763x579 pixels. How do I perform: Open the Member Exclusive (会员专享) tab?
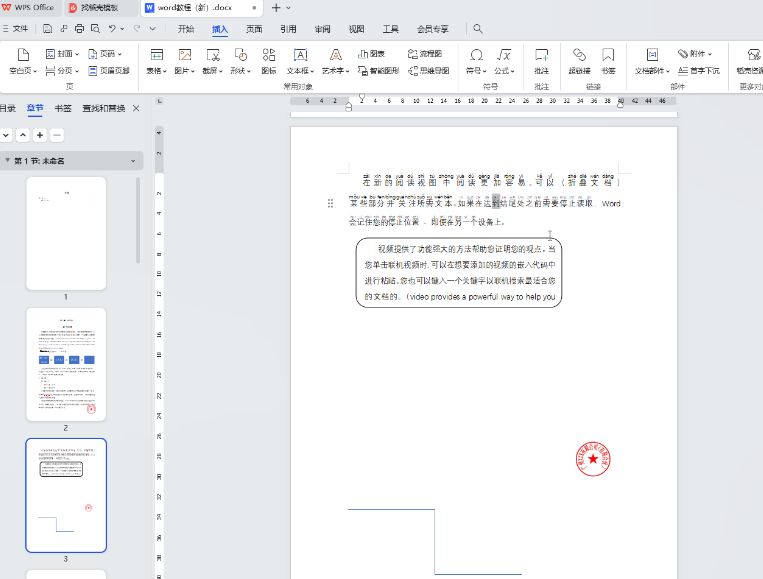[x=433, y=29]
